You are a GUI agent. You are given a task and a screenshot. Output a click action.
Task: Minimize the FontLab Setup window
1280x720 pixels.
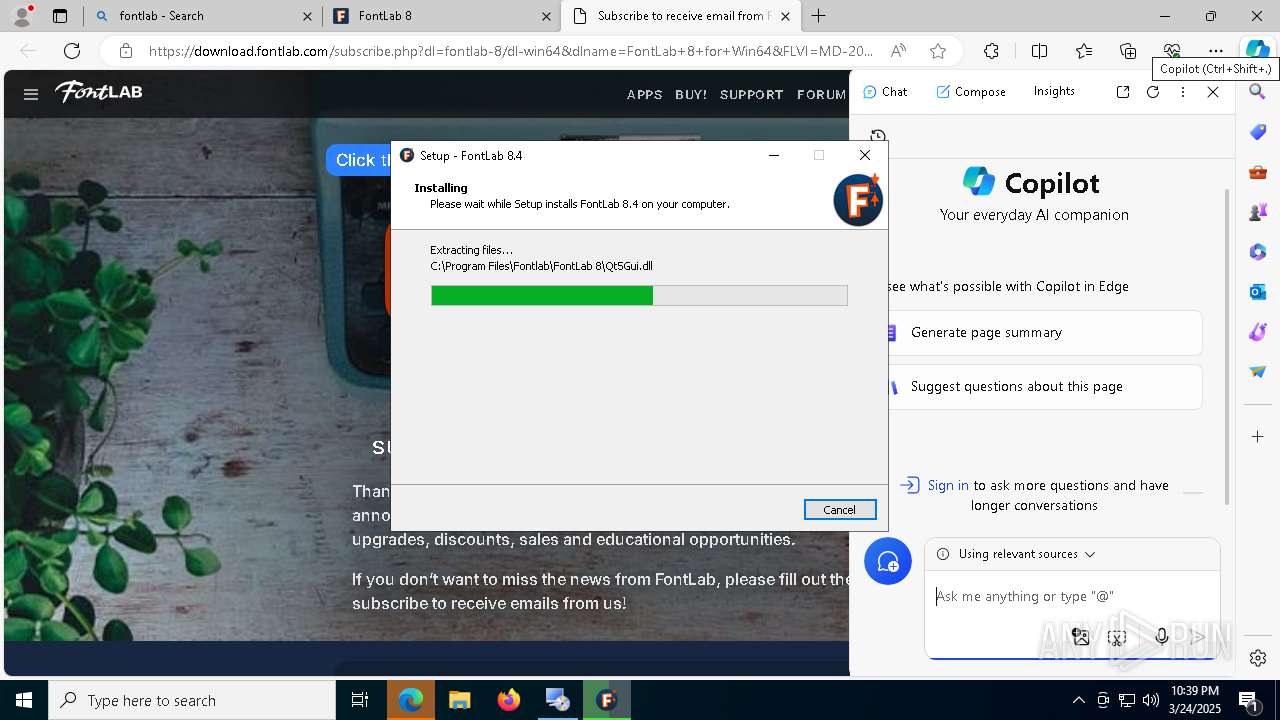point(774,155)
